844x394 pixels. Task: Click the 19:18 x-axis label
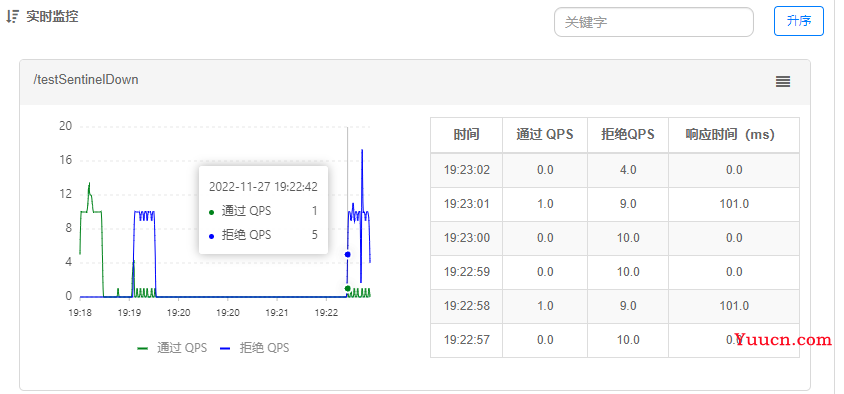tap(80, 312)
